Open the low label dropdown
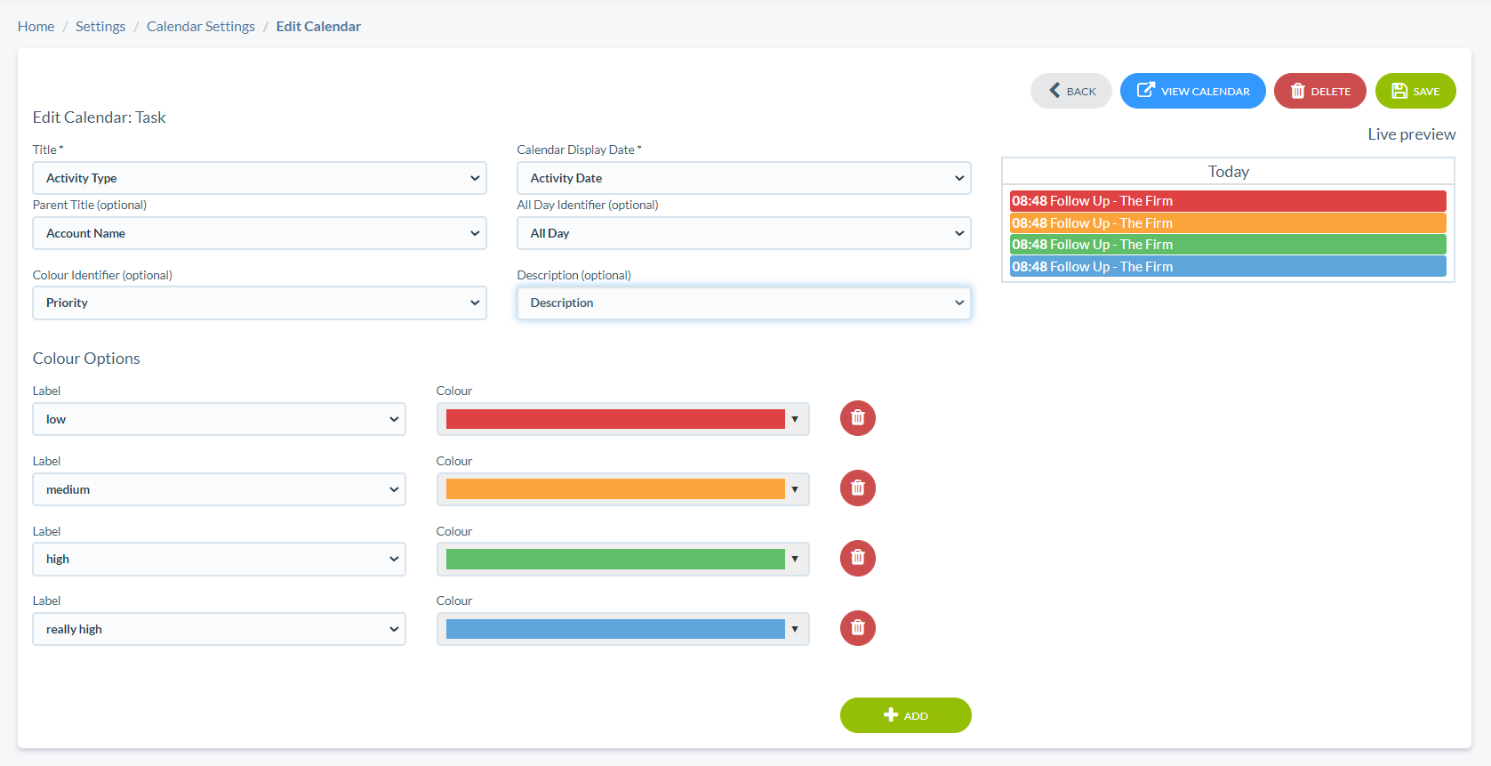This screenshot has width=1491, height=766. (x=219, y=419)
